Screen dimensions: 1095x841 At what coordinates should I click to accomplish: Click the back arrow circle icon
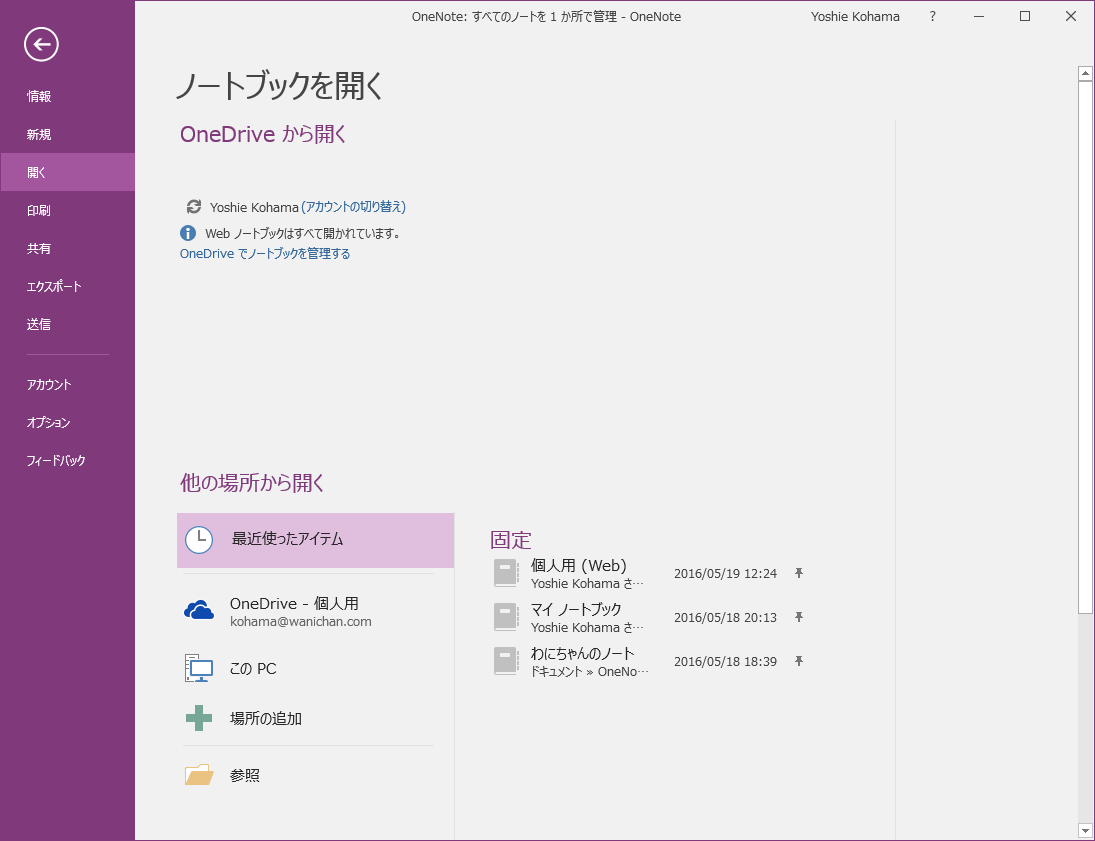[x=41, y=45]
